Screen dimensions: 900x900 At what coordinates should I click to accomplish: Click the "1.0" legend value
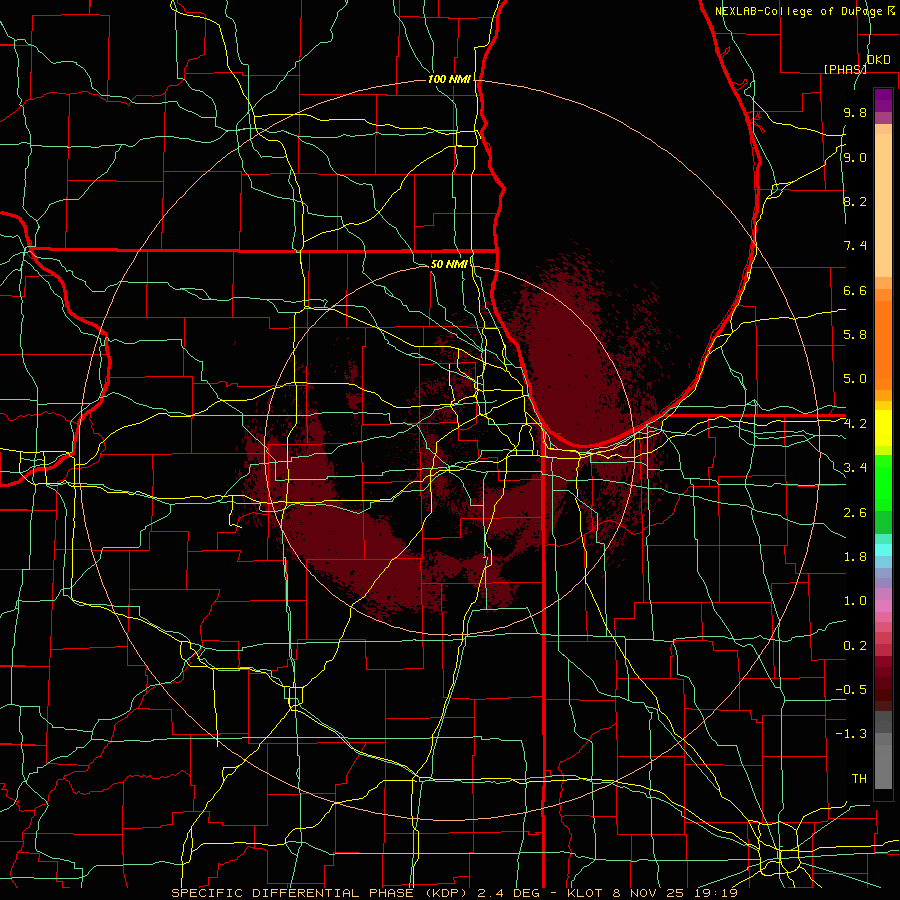(855, 601)
